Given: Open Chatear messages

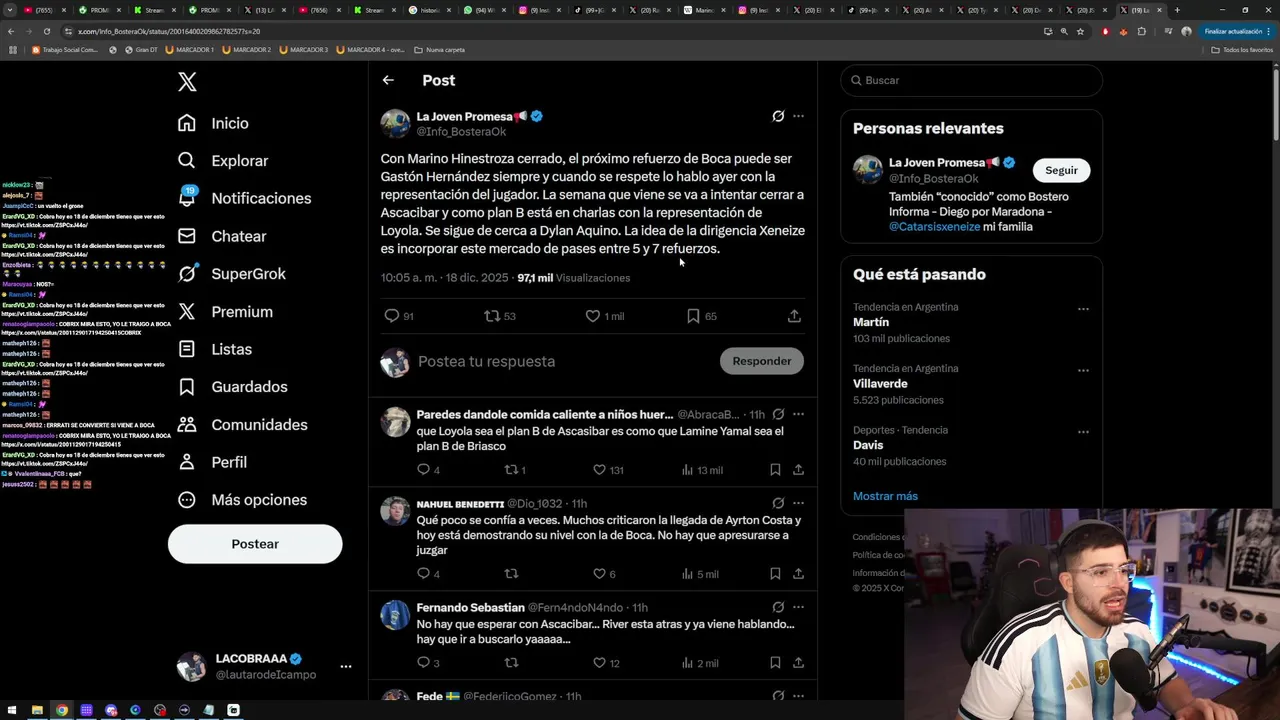Looking at the screenshot, I should (x=221, y=236).
